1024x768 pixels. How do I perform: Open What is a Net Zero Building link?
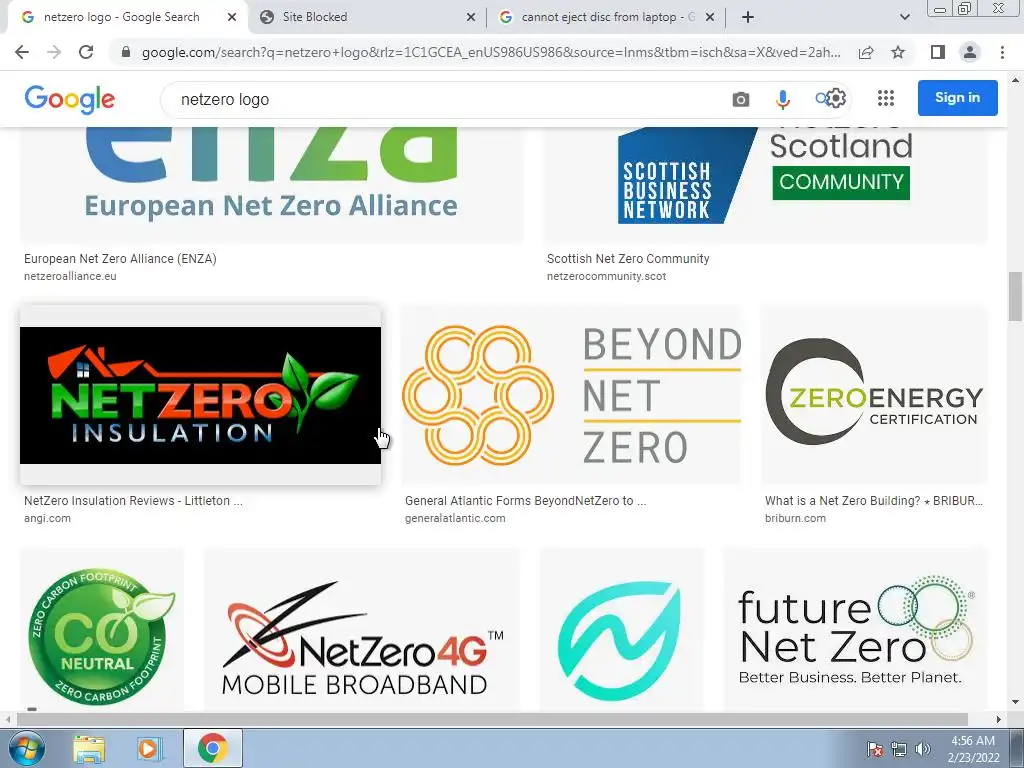pos(874,501)
